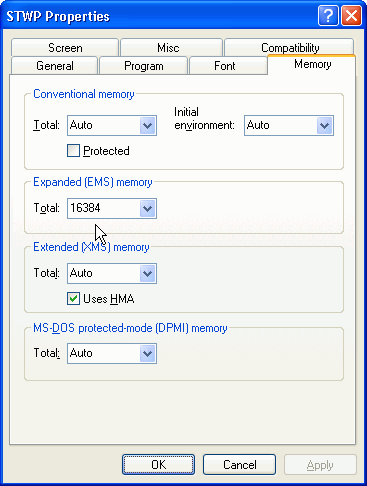This screenshot has height=486, width=367.
Task: Switch to the Screen tab
Action: point(65,48)
